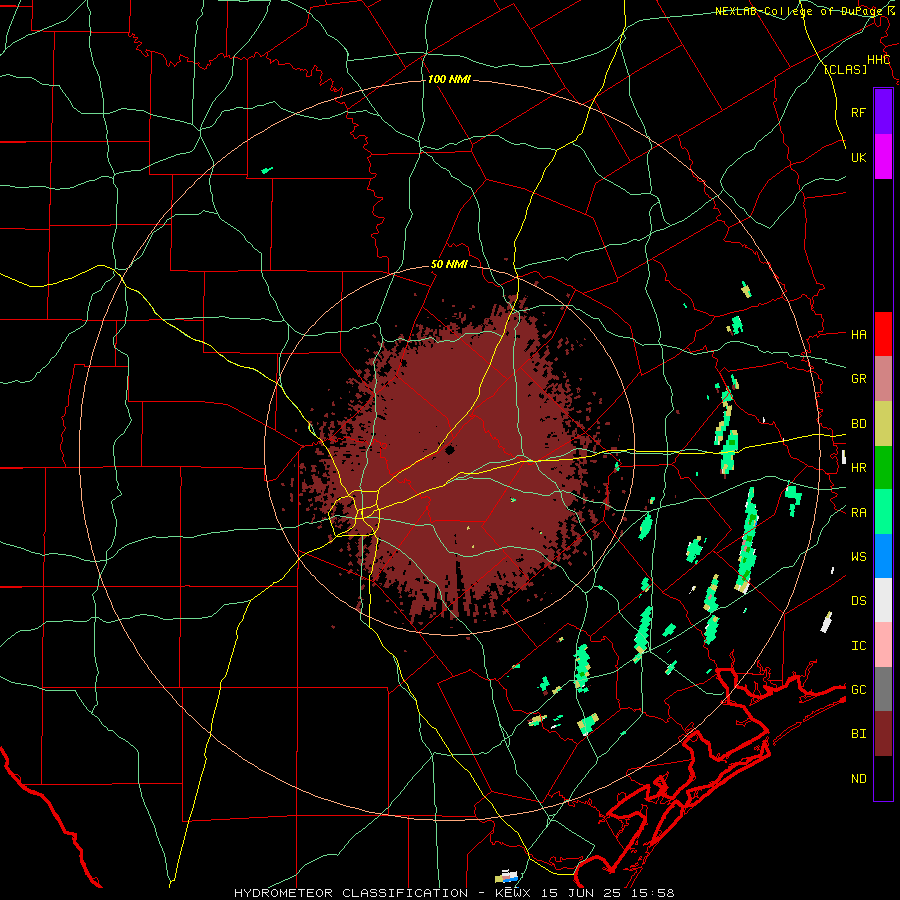900x900 pixels.
Task: Click the RF legend label
Action: coord(858,112)
